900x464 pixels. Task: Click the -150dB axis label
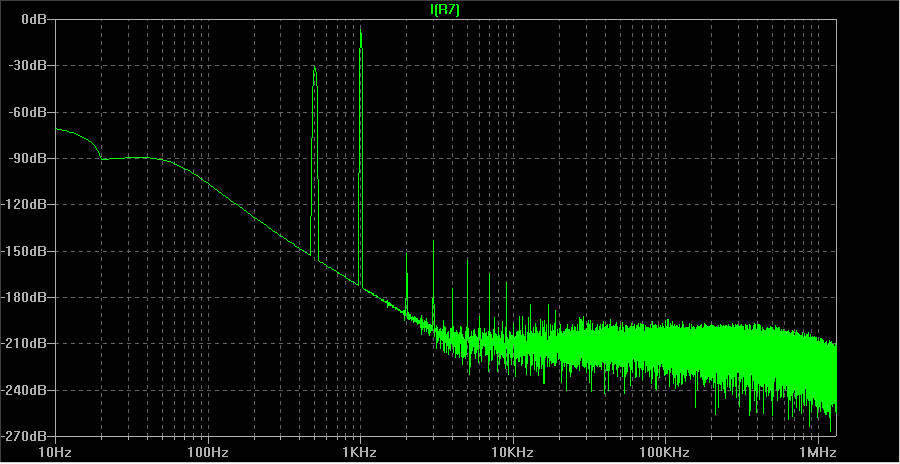pyautogui.click(x=25, y=251)
